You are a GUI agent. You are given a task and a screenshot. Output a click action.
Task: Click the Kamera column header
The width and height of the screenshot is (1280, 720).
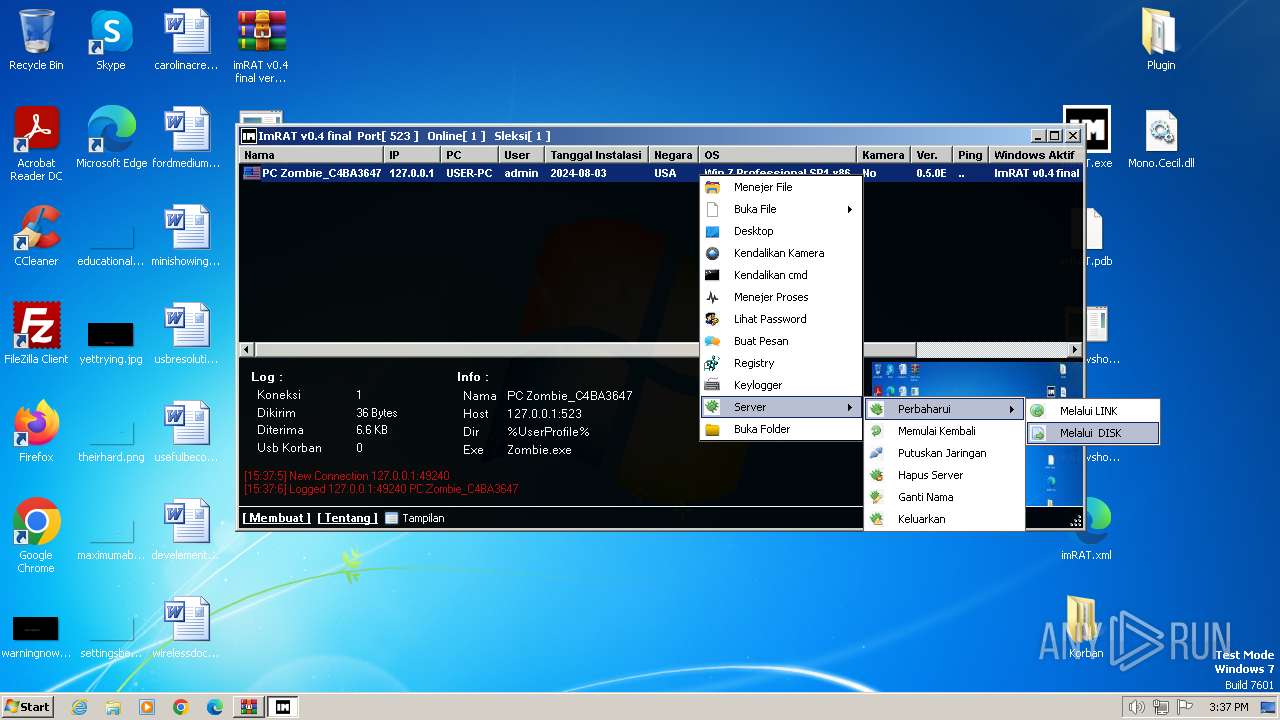883,155
